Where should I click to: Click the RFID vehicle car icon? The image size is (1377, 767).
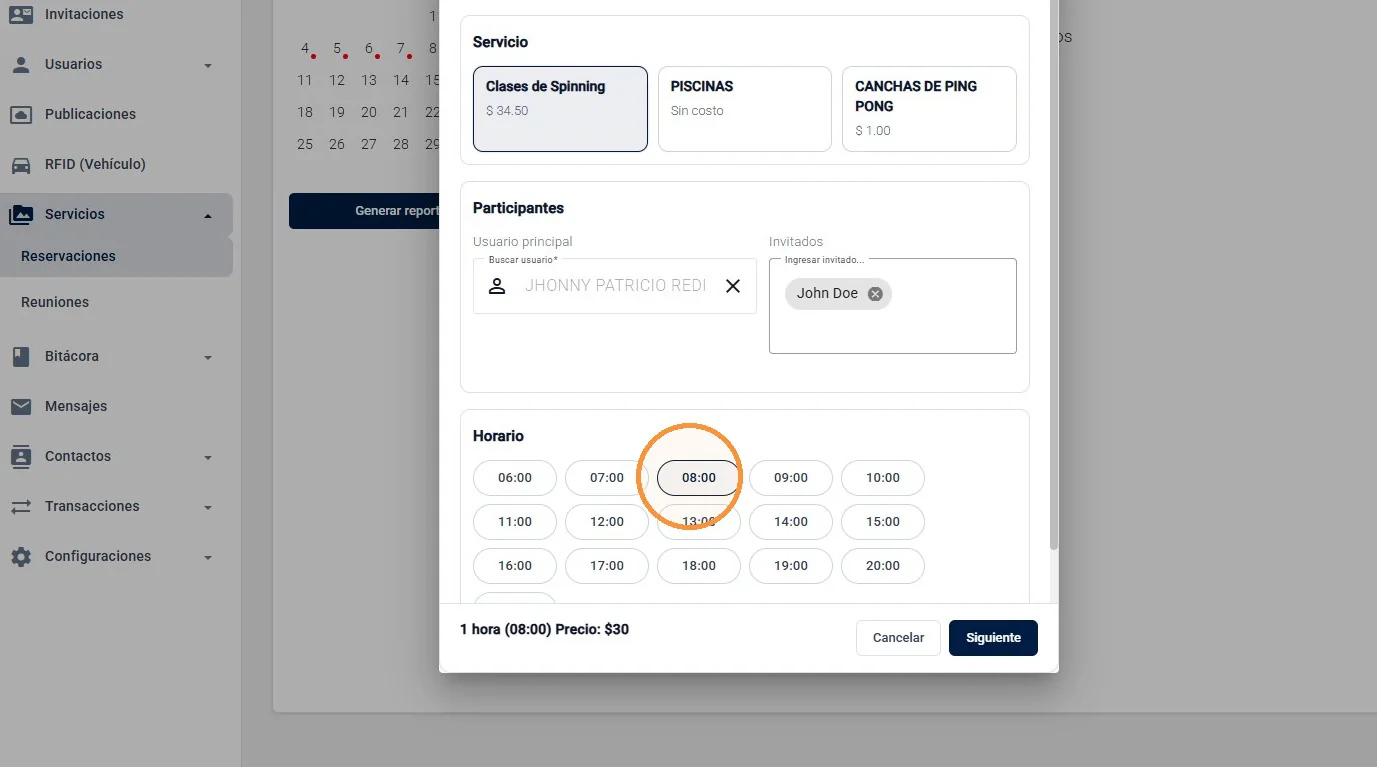(21, 164)
